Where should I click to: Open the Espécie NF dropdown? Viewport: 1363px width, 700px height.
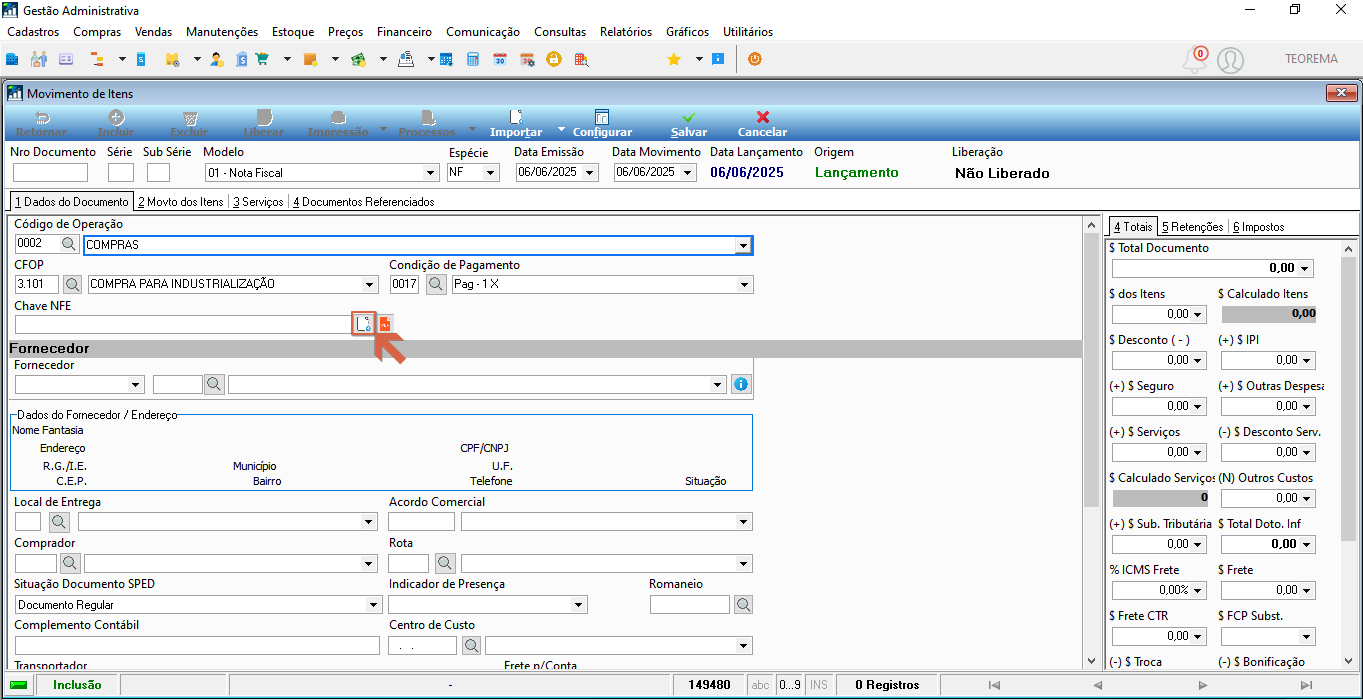(x=491, y=172)
